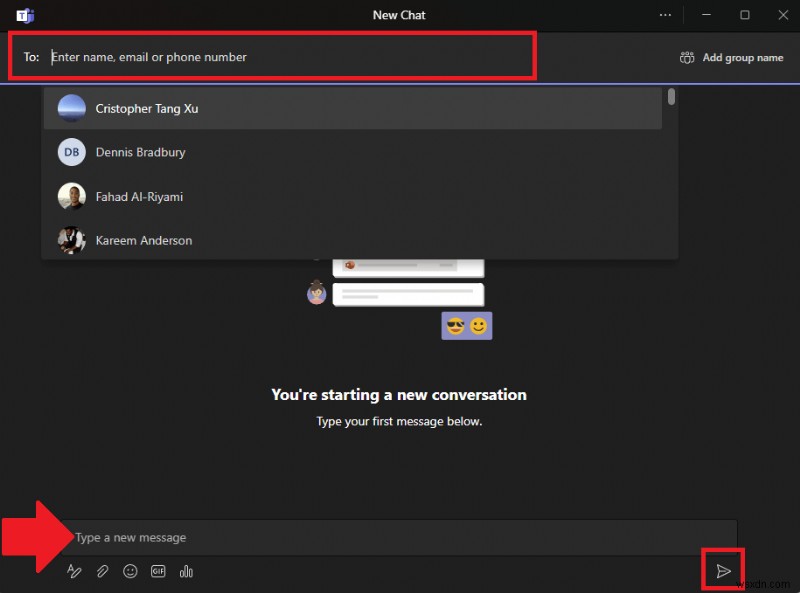Click Dennis Bradbury's DB avatar
Screen dimensions: 800x593
click(x=71, y=152)
